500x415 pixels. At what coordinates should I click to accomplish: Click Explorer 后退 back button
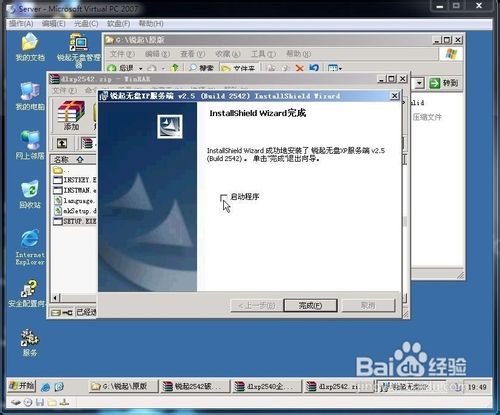point(121,68)
